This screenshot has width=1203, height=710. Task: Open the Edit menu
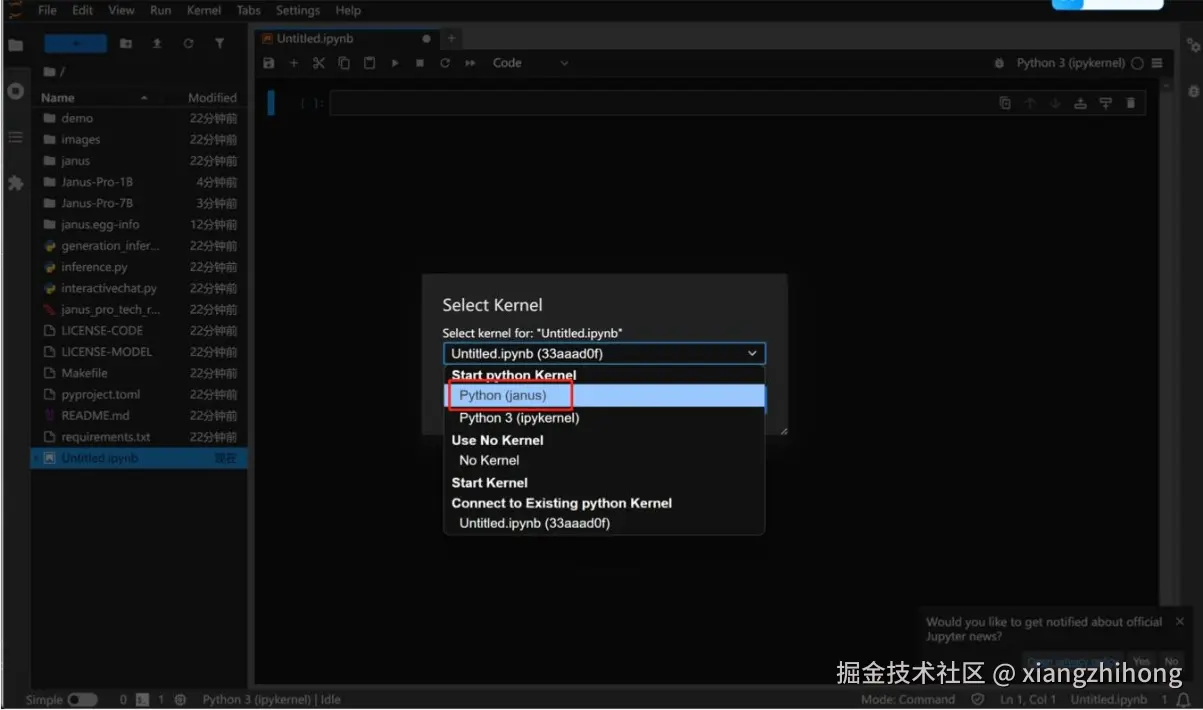[82, 10]
